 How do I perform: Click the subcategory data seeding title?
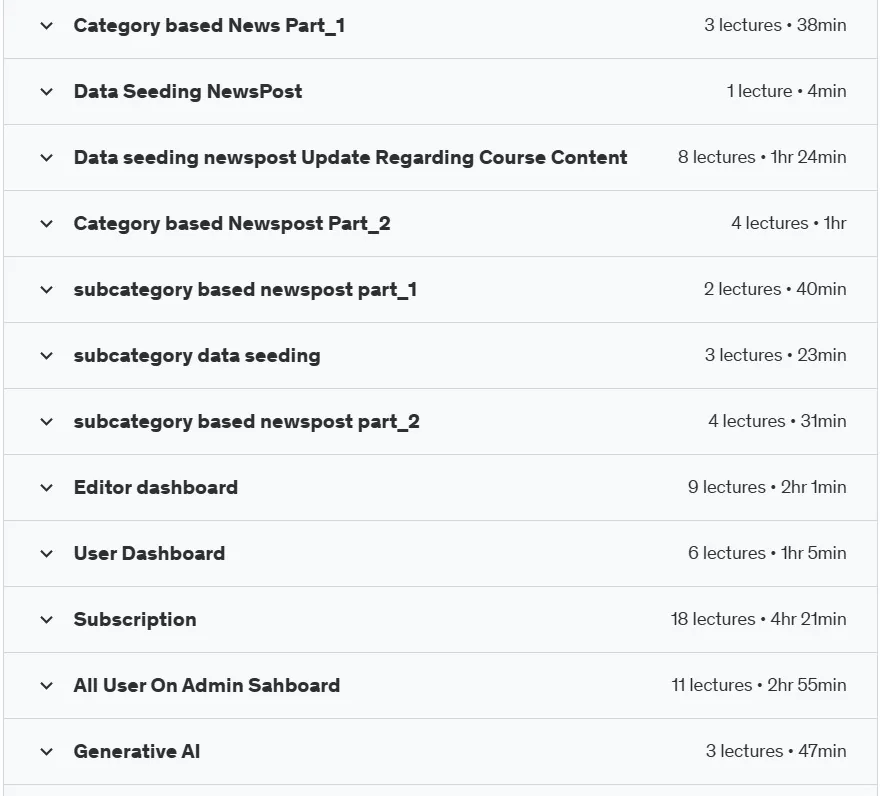197,356
